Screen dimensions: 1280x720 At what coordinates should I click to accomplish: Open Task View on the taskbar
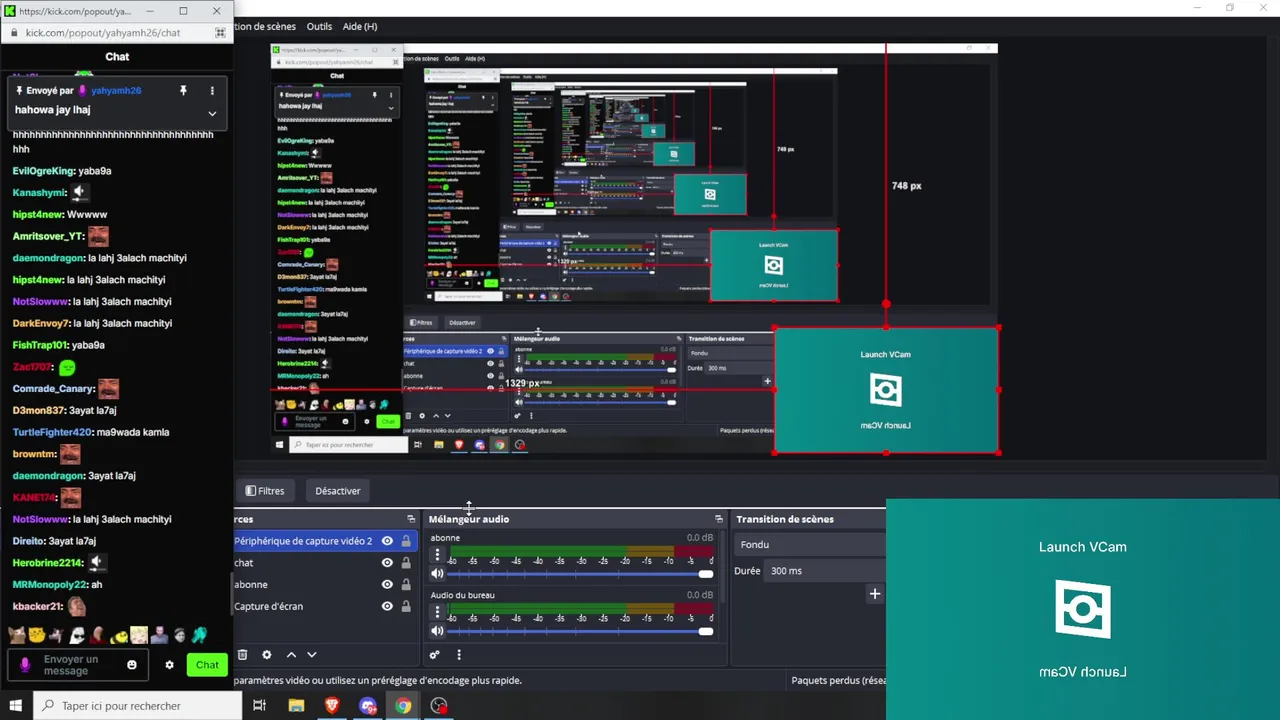pos(259,706)
